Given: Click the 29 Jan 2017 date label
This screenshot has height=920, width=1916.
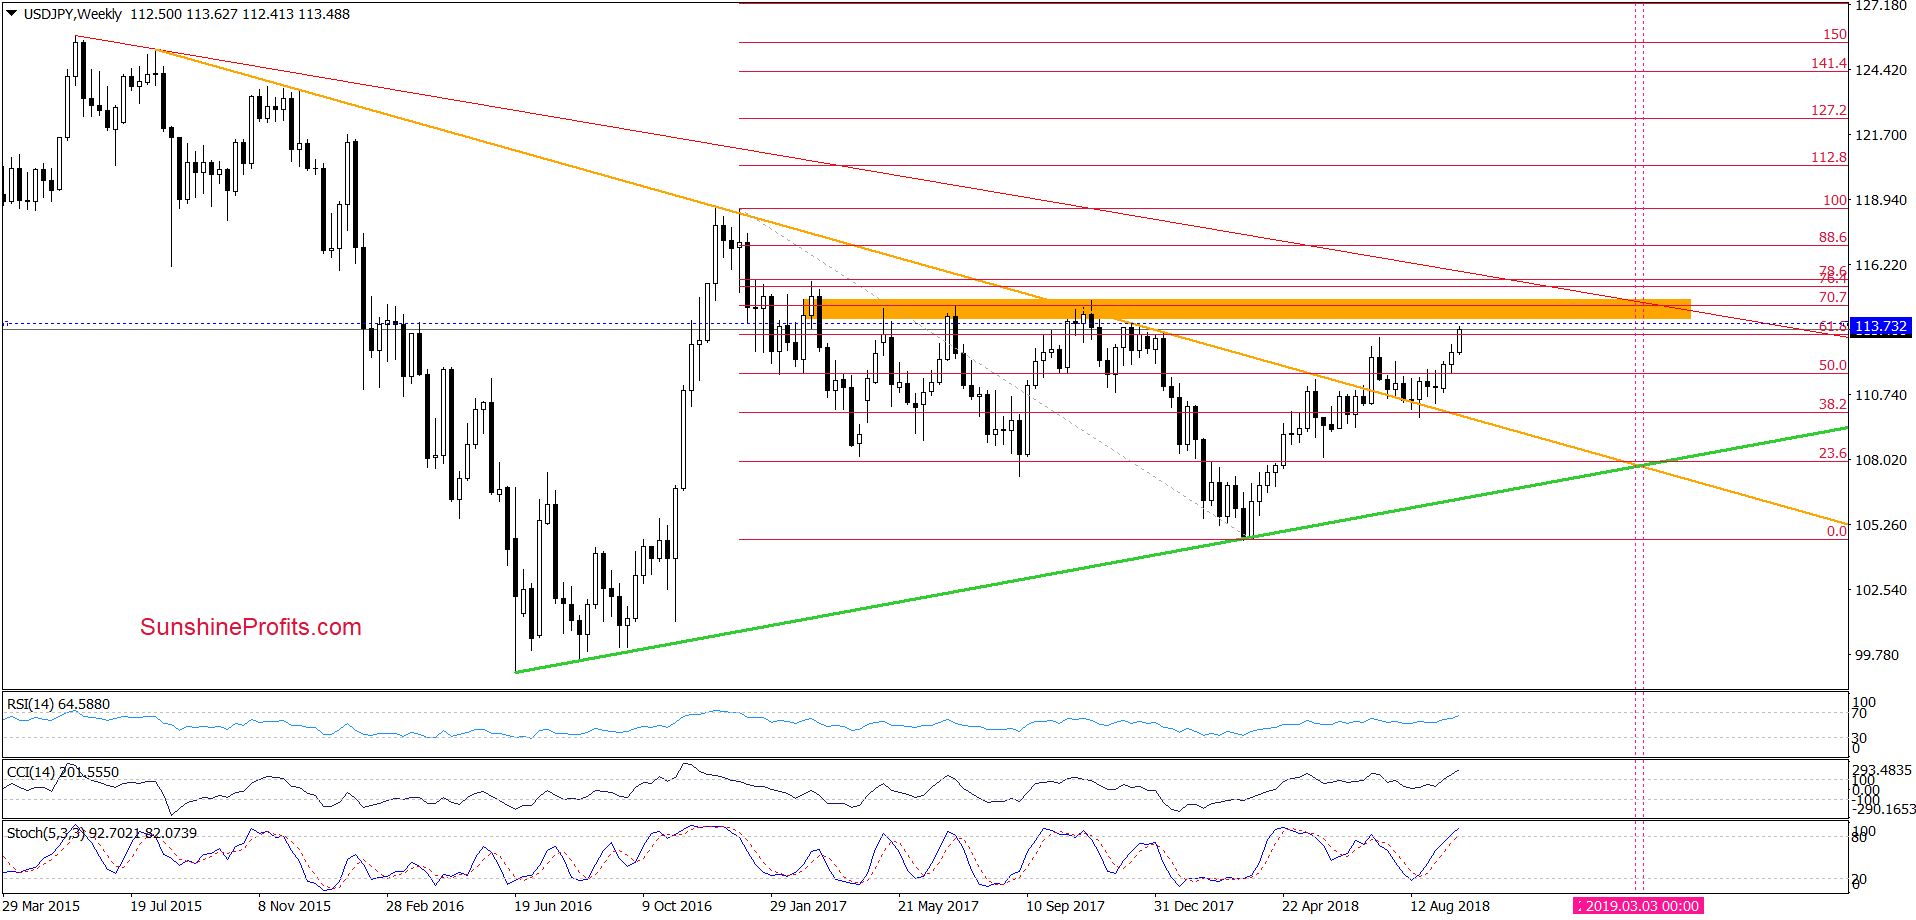Looking at the screenshot, I should point(808,906).
